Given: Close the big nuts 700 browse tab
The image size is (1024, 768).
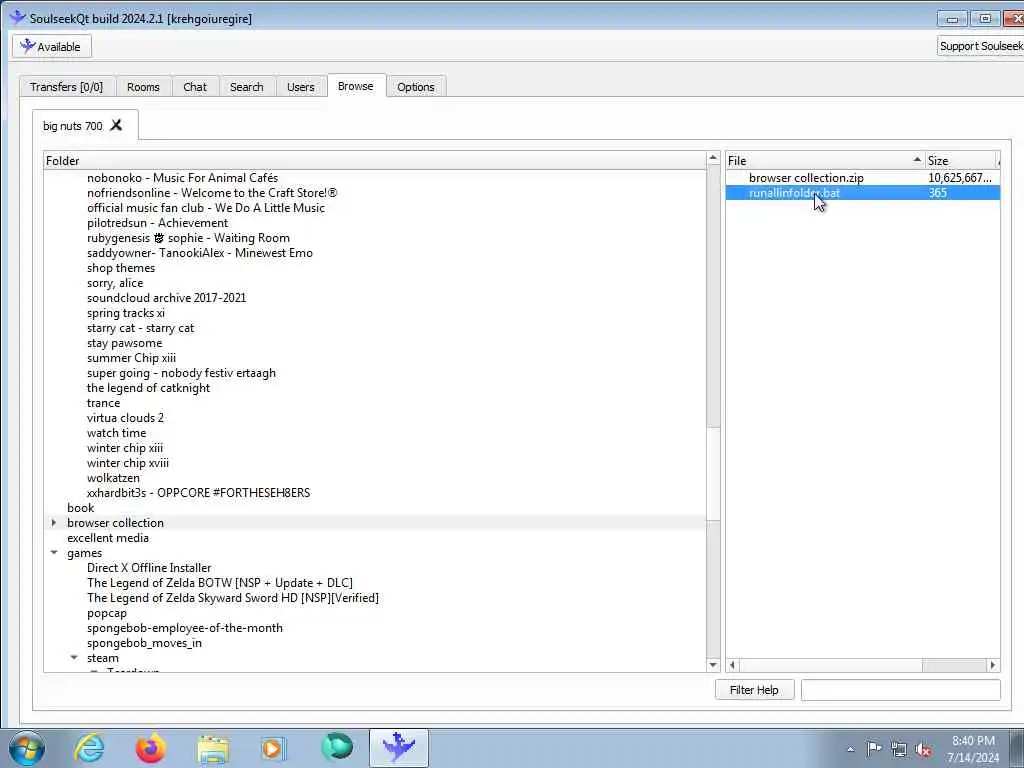Looking at the screenshot, I should 116,125.
